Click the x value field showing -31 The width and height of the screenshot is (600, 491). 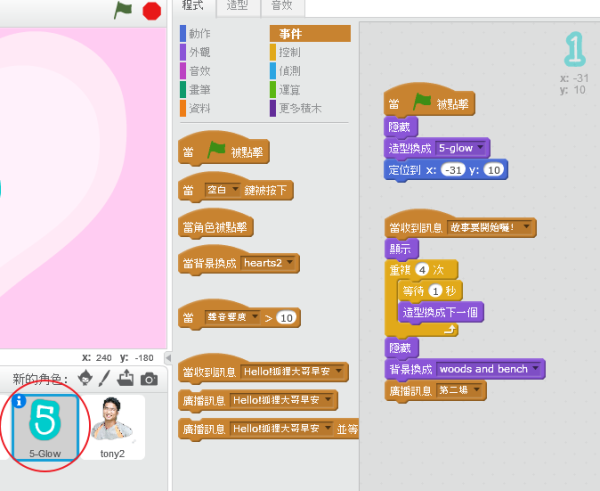pos(454,171)
